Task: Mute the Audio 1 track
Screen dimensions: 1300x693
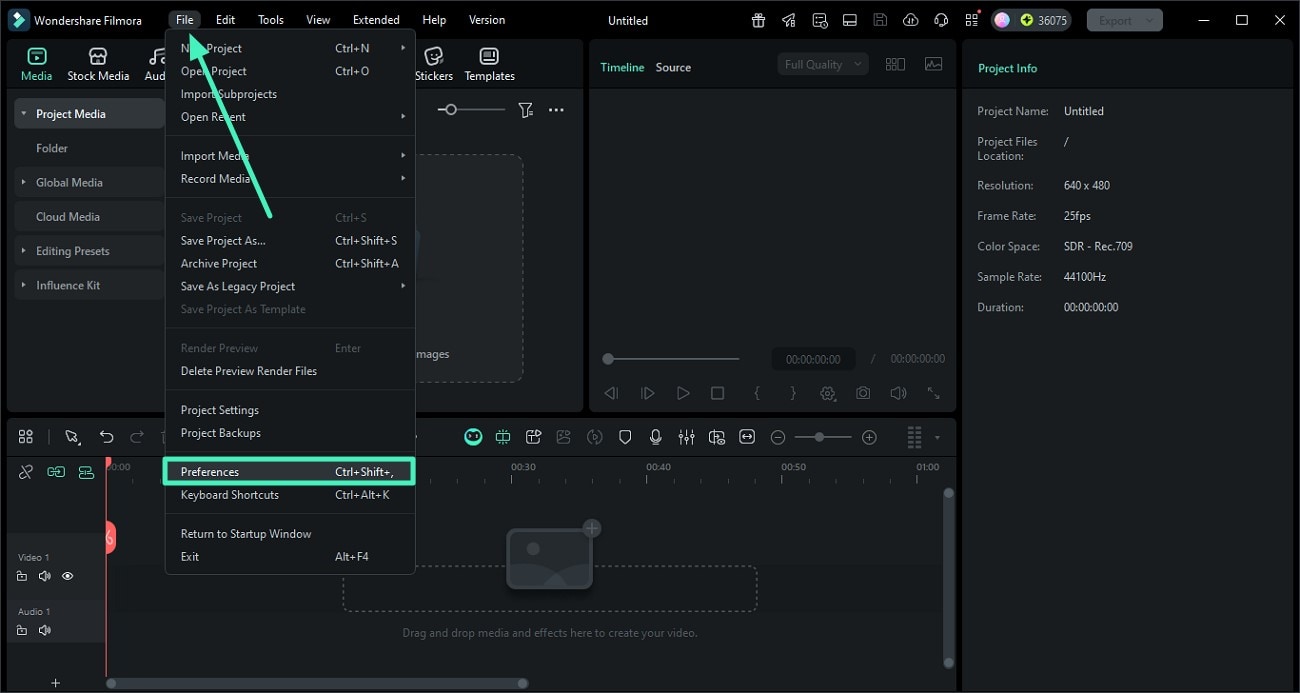Action: tap(44, 630)
